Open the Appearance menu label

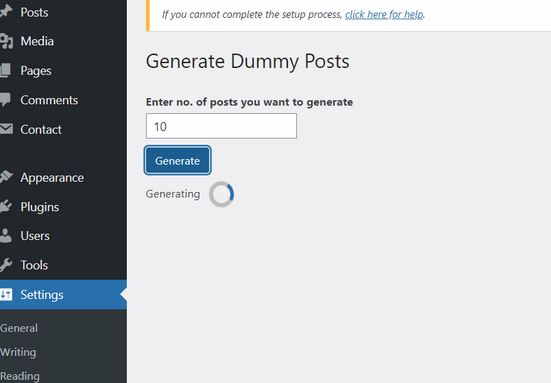click(x=52, y=178)
